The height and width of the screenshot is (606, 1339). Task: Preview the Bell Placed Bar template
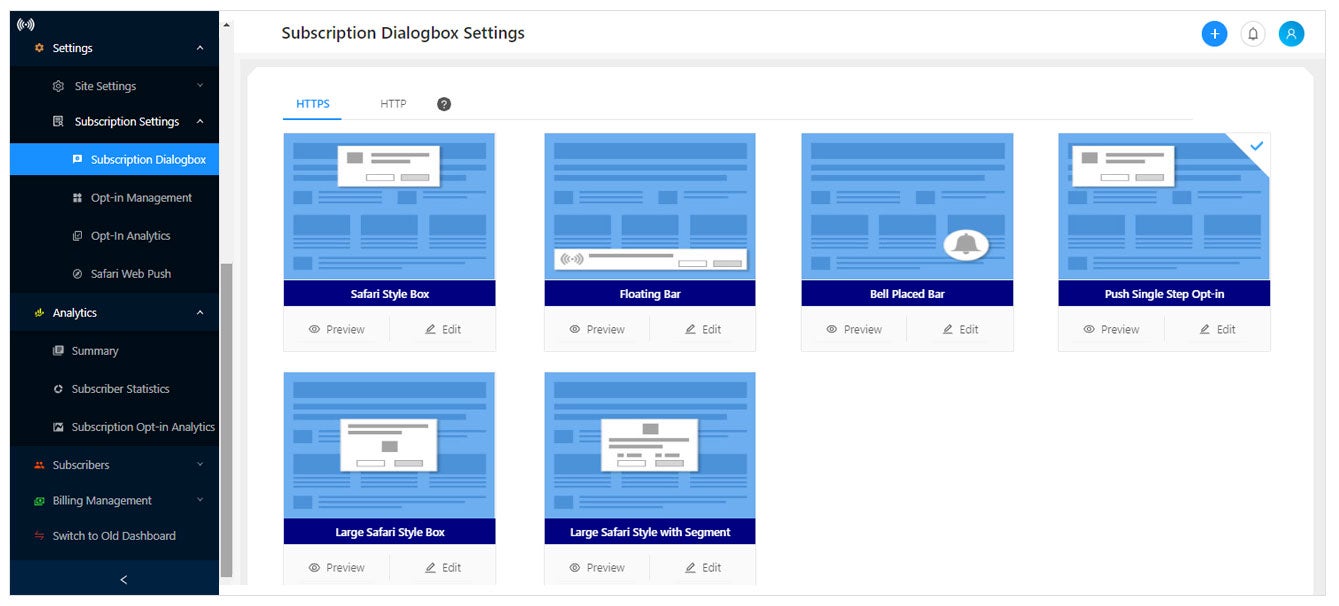(x=853, y=329)
